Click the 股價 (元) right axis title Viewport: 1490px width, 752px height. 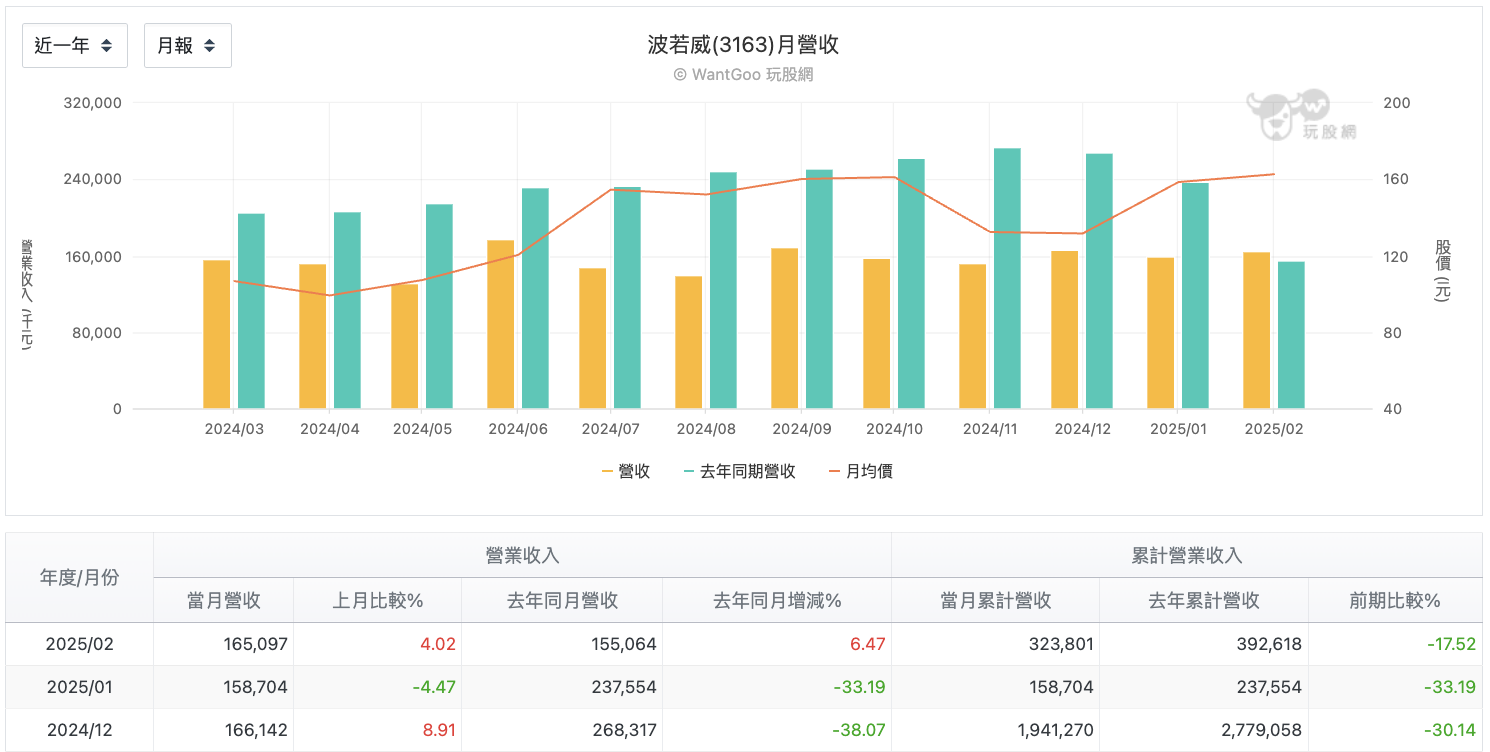pyautogui.click(x=1442, y=270)
